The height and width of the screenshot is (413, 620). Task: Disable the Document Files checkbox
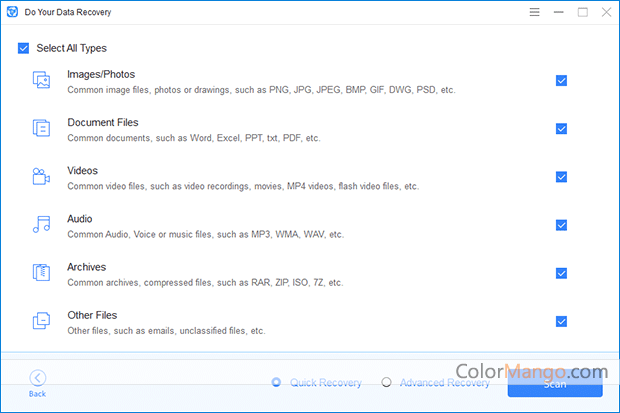[x=561, y=128]
